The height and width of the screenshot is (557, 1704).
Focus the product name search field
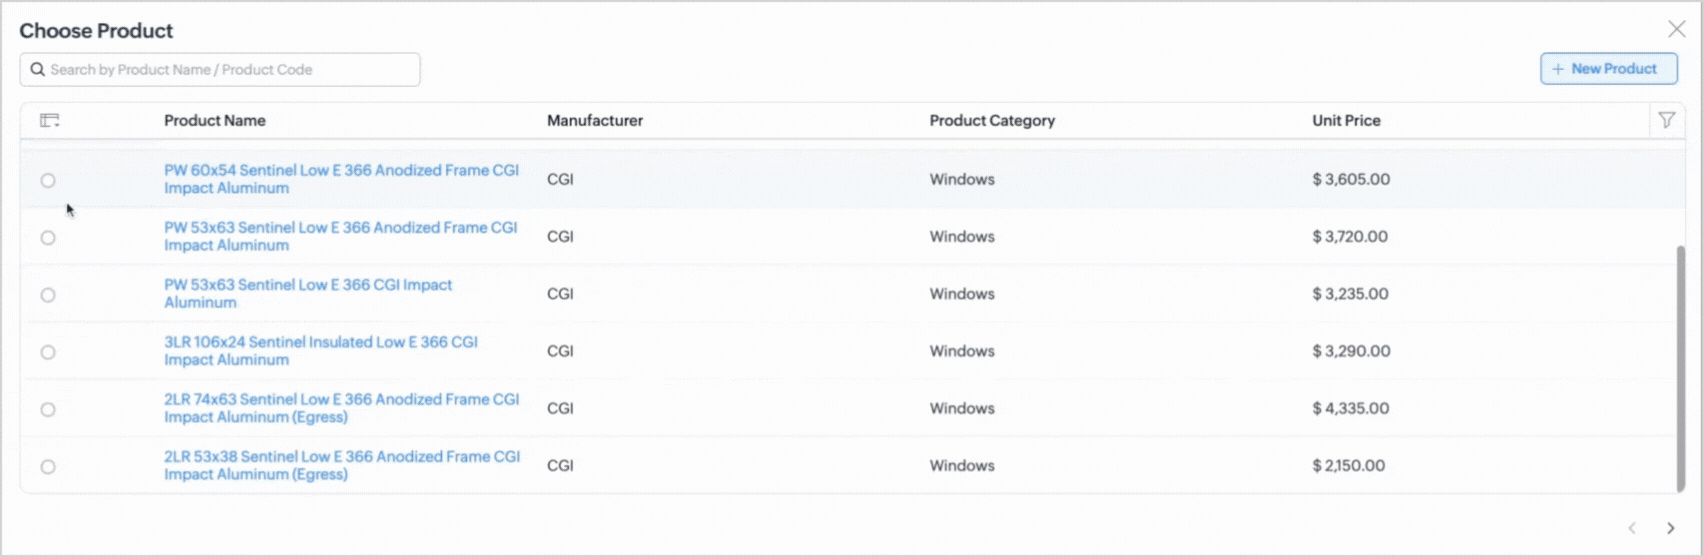pyautogui.click(x=230, y=70)
